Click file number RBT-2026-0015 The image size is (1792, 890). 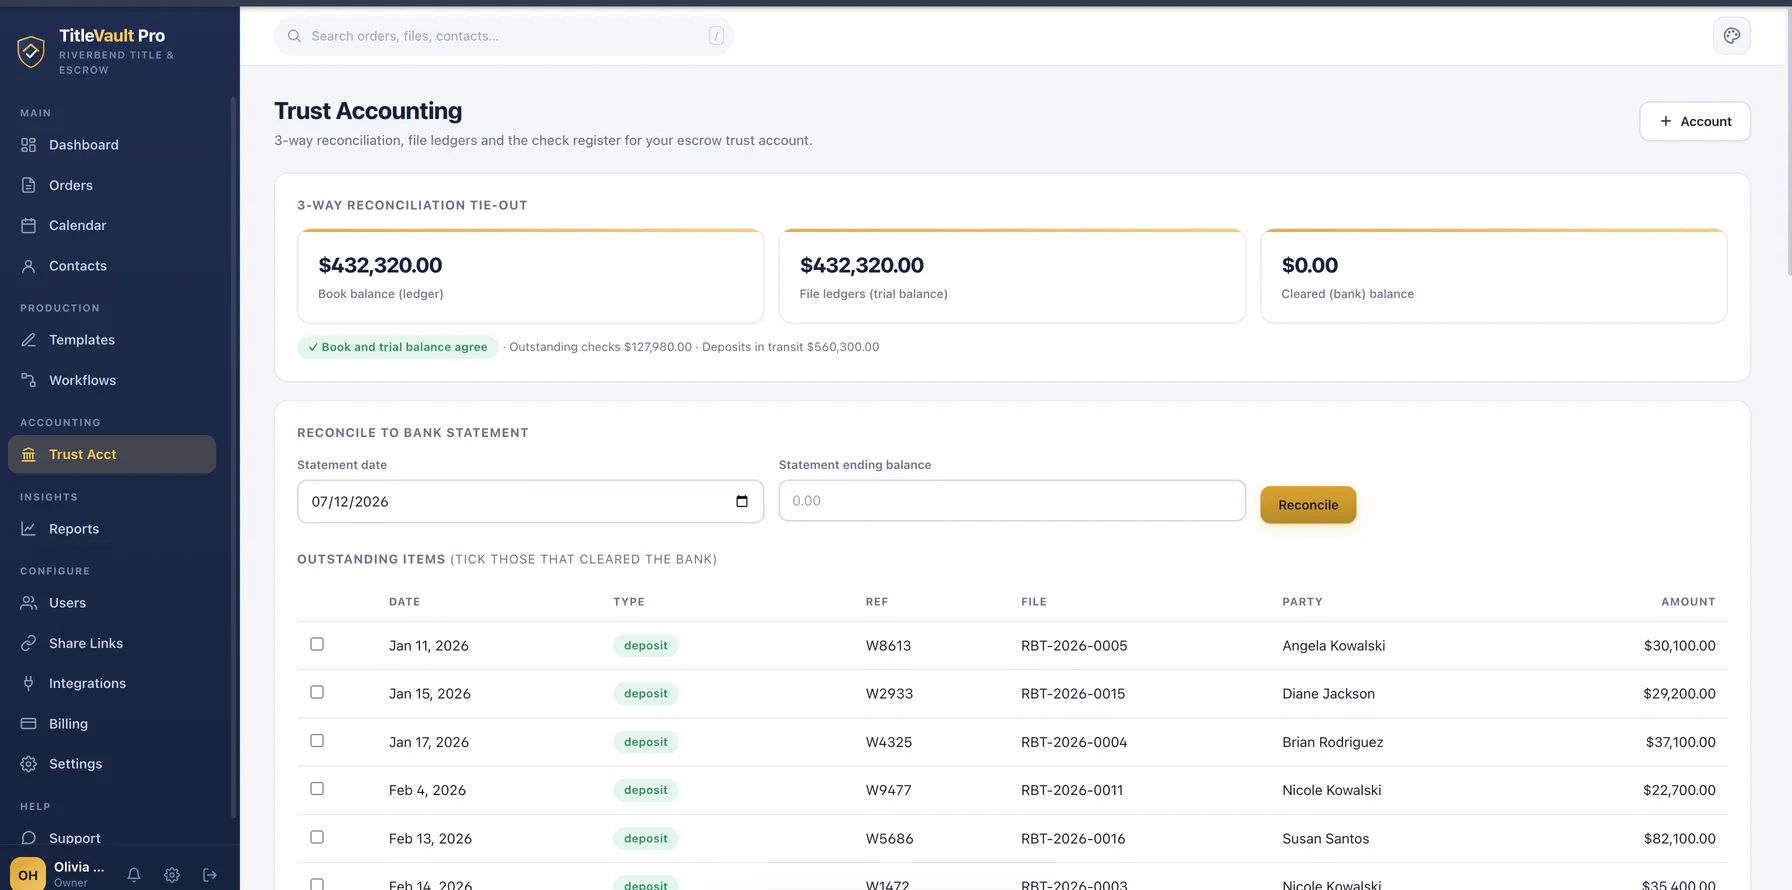pyautogui.click(x=1073, y=694)
